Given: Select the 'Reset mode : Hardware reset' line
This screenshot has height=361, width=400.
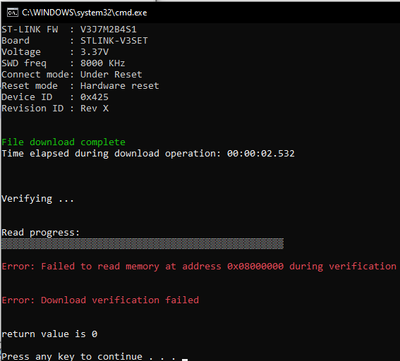Looking at the screenshot, I should (x=80, y=86).
